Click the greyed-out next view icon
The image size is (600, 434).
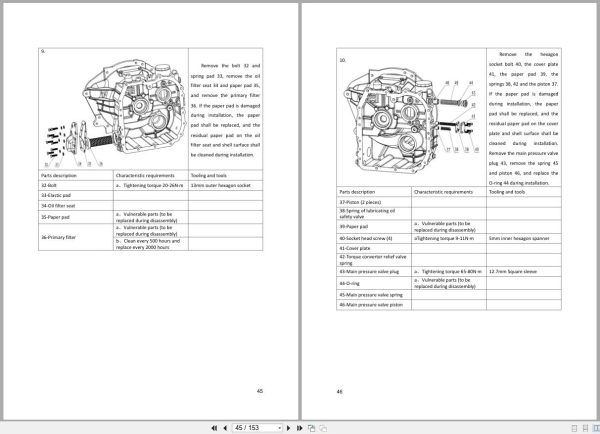click(x=323, y=428)
